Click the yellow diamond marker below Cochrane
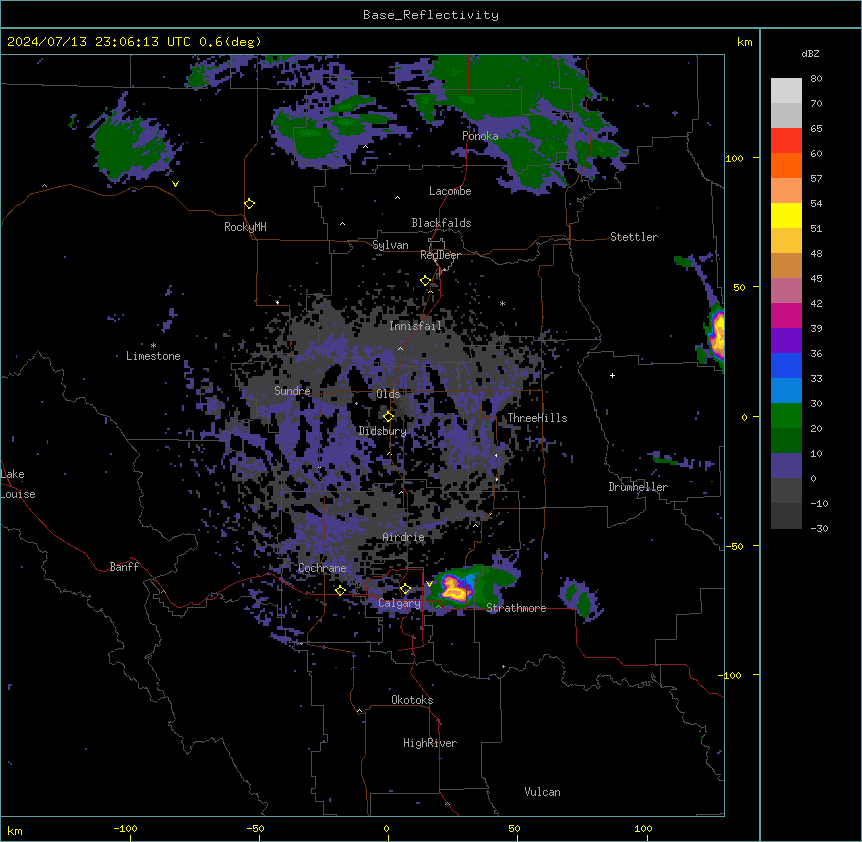Viewport: 862px width, 842px height. click(x=340, y=590)
